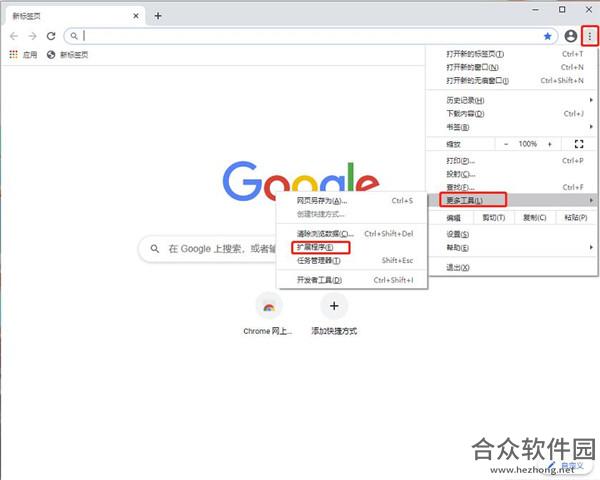
Task: Open the user profile avatar icon
Action: (571, 36)
